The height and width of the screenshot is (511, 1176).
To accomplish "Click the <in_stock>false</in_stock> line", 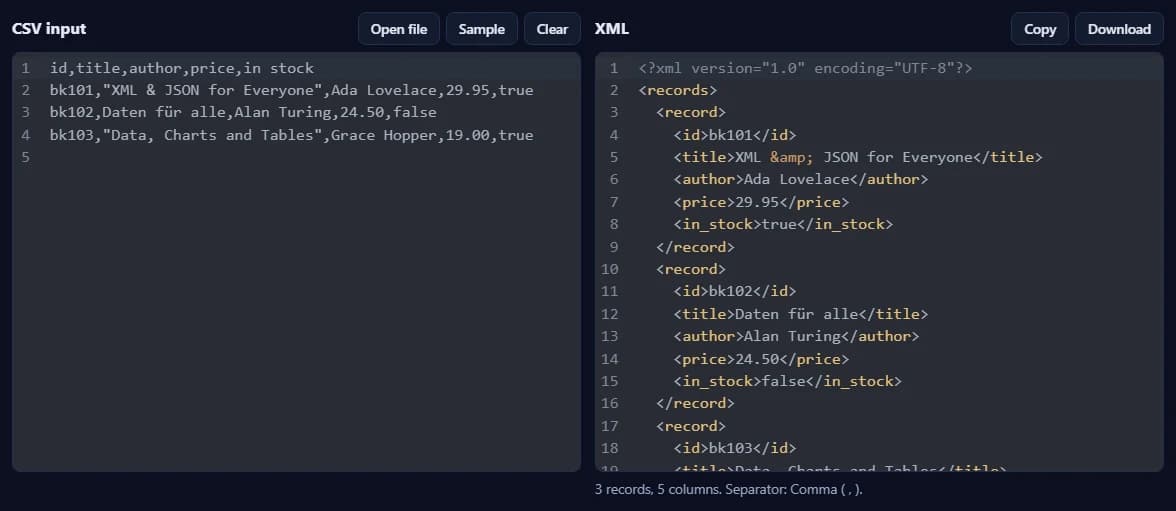I will point(788,381).
